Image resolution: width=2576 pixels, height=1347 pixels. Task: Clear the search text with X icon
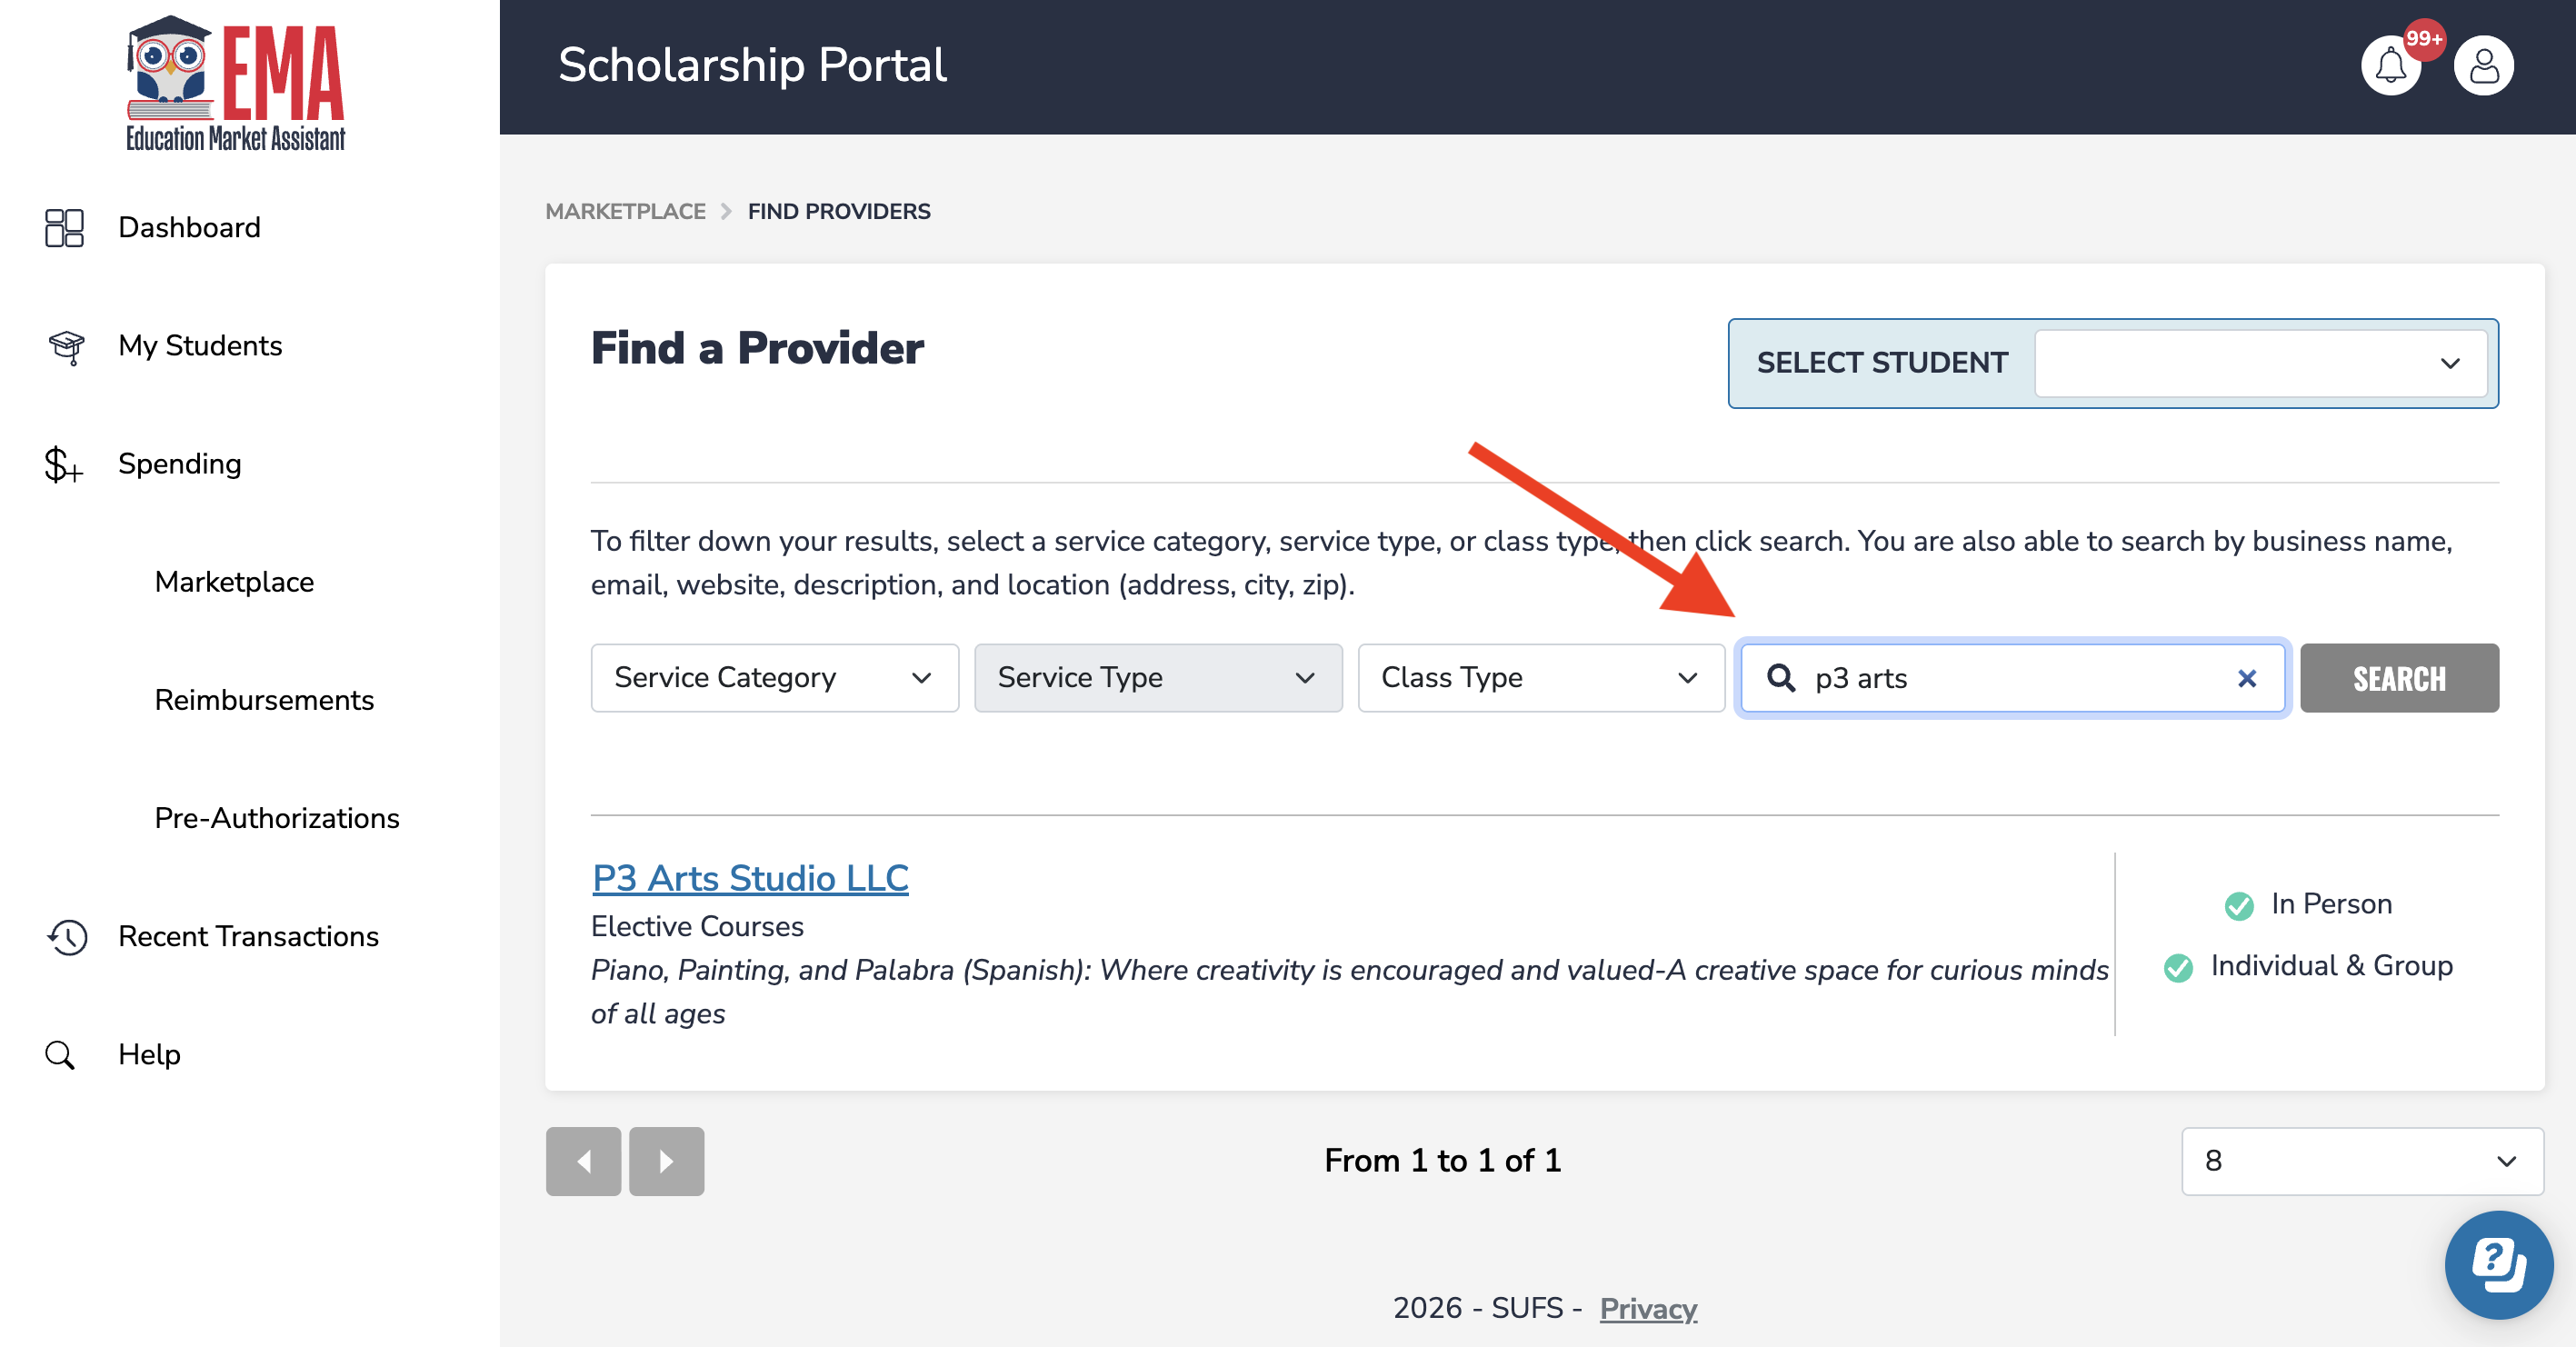point(2247,678)
